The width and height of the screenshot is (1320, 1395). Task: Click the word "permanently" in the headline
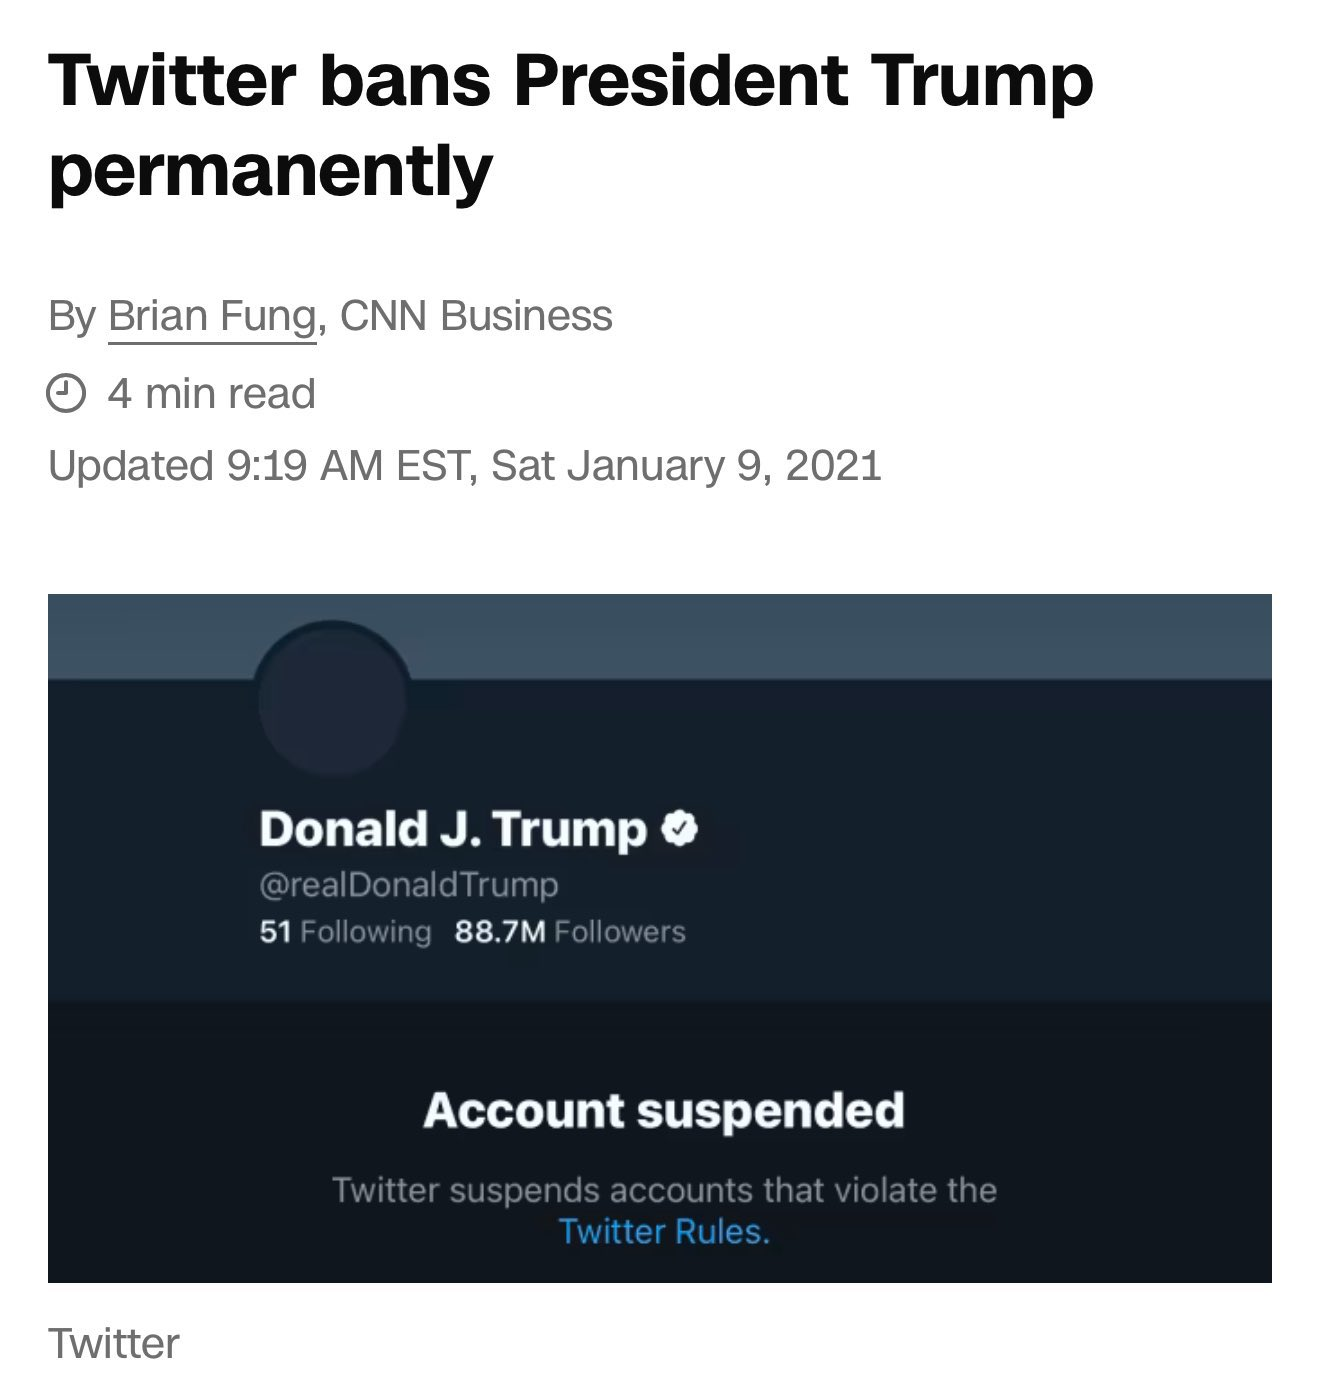(270, 172)
